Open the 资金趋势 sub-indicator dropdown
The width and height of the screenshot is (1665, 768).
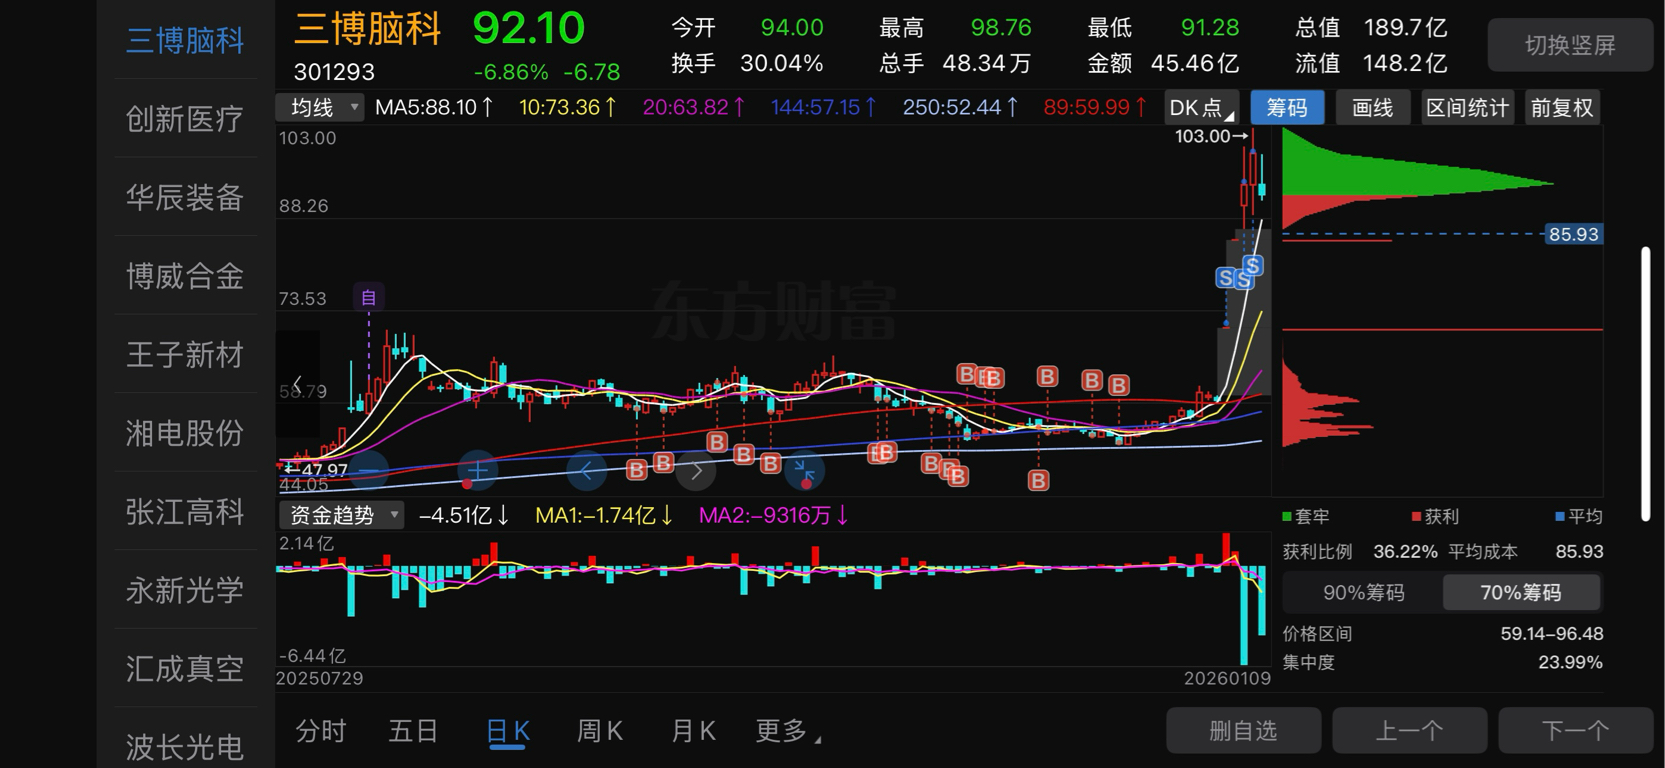tap(341, 515)
